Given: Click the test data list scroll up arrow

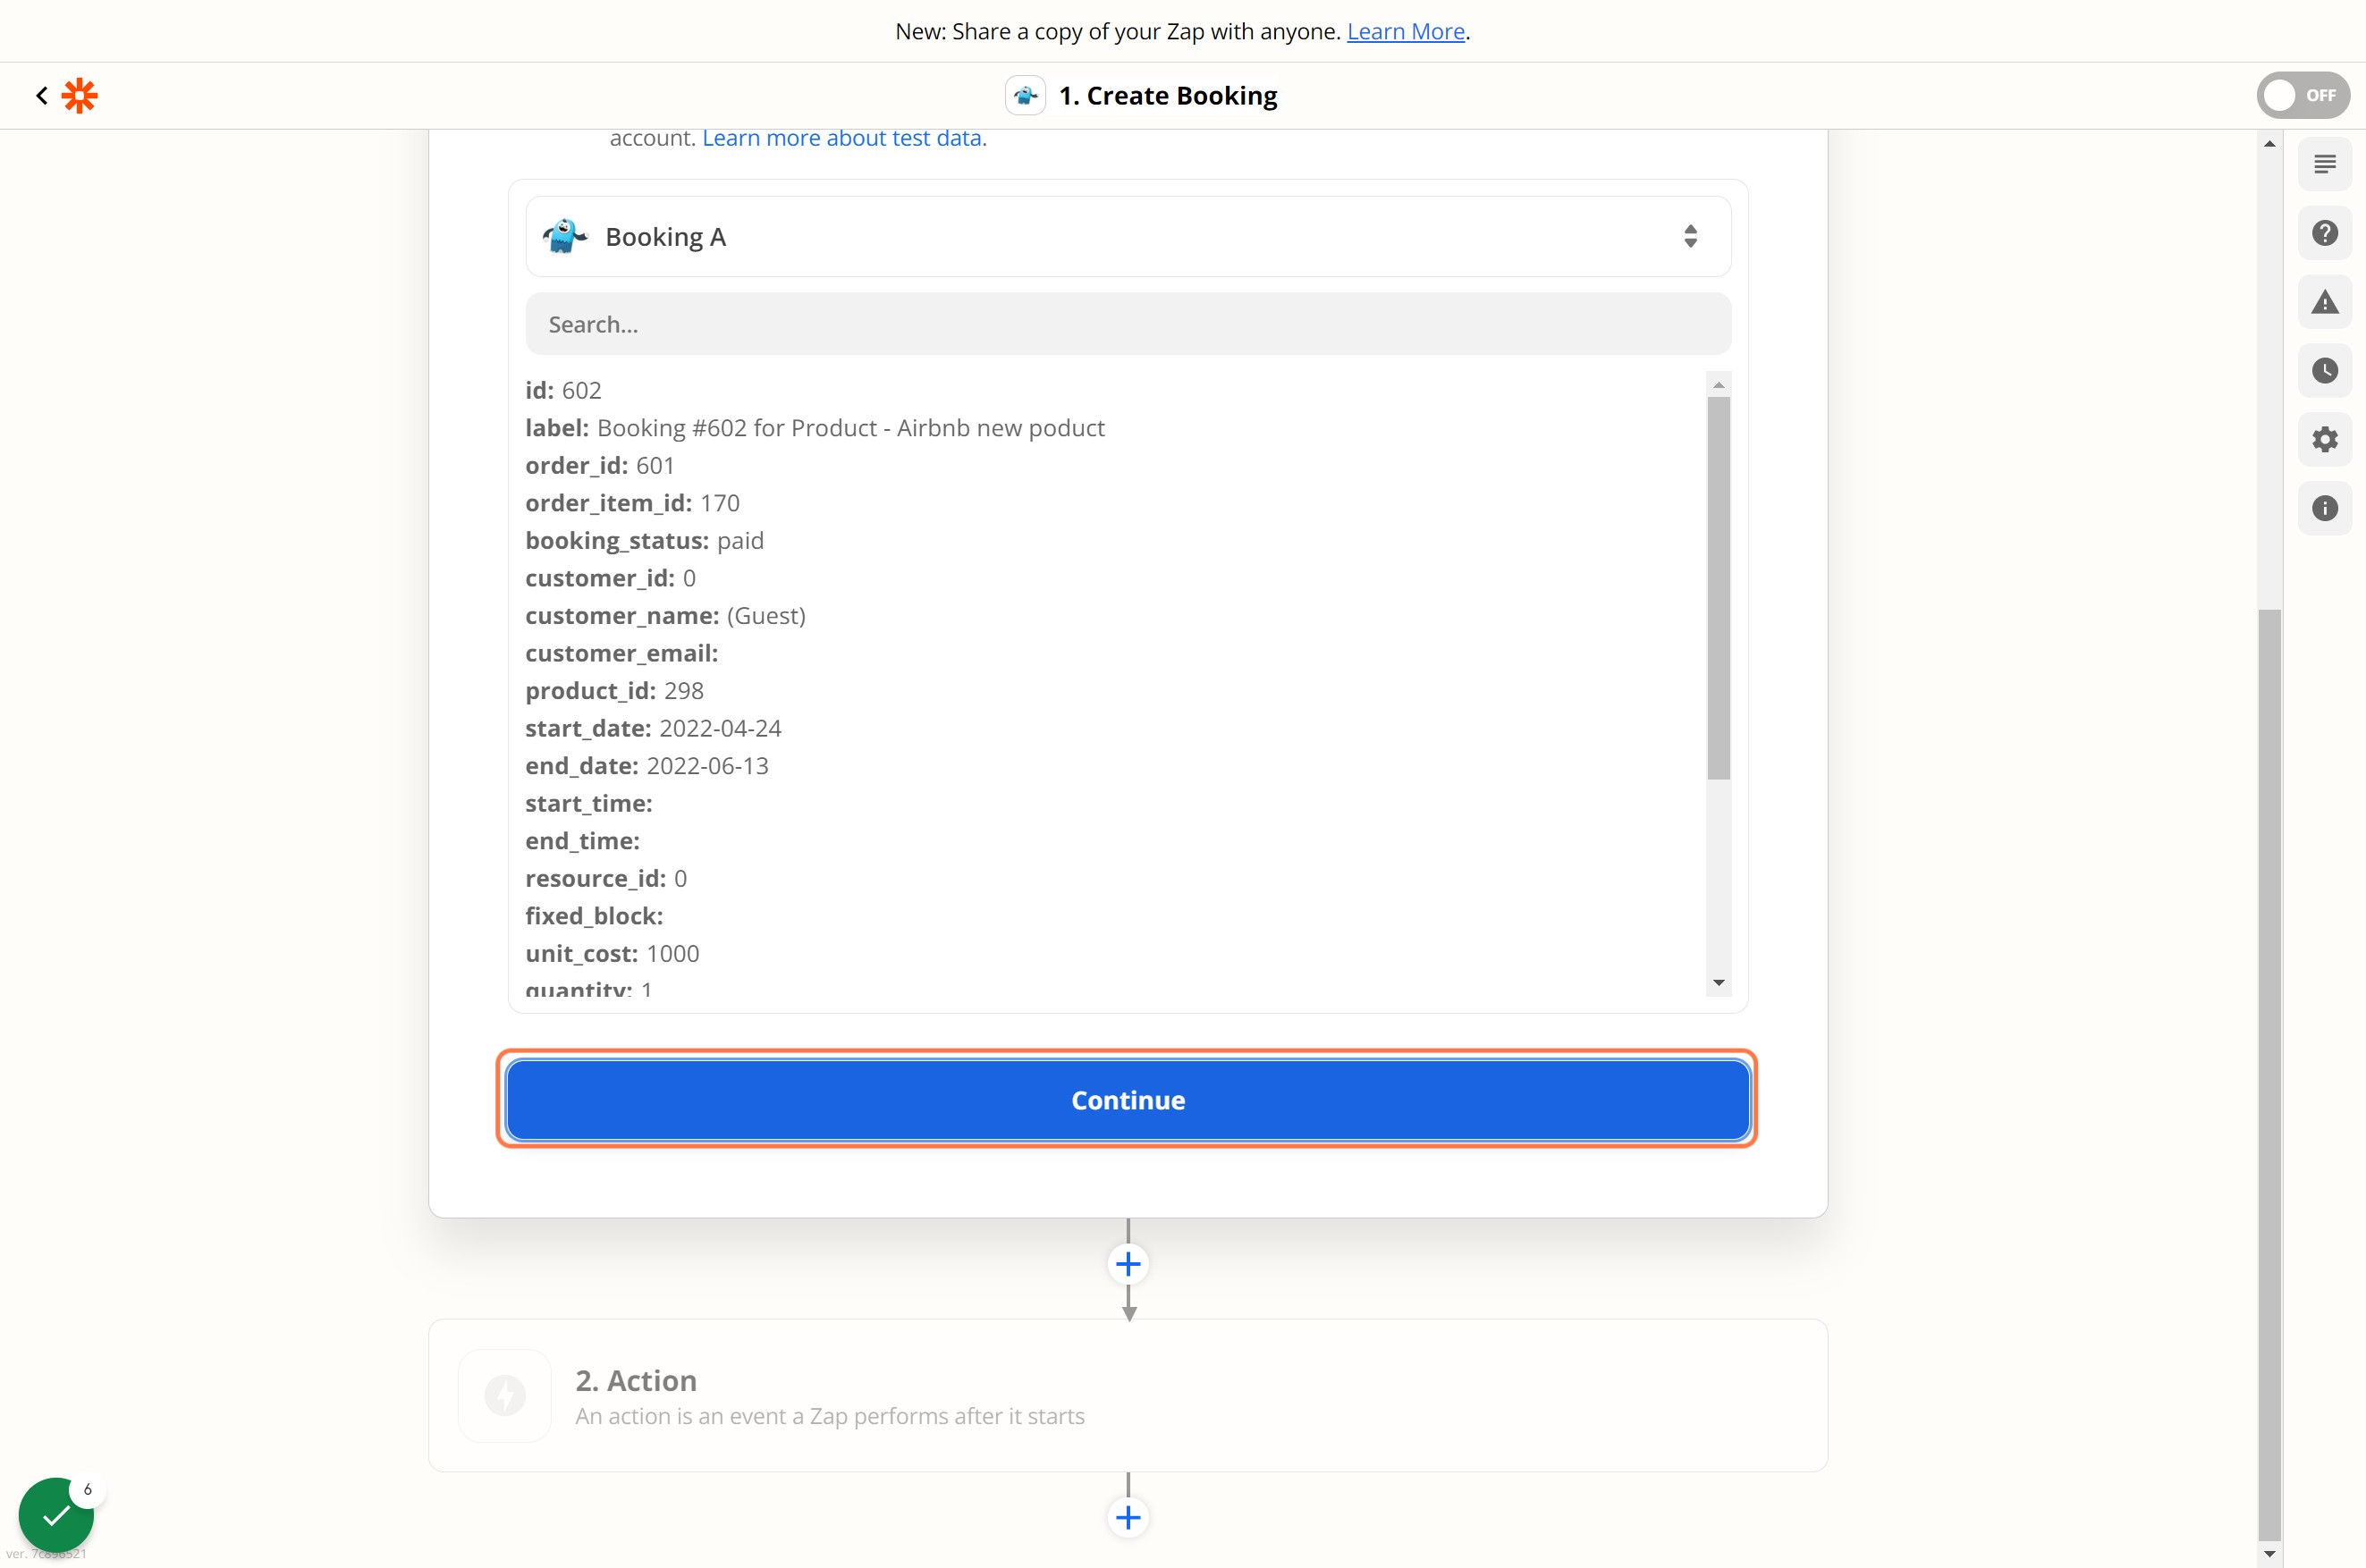Looking at the screenshot, I should click(1719, 385).
